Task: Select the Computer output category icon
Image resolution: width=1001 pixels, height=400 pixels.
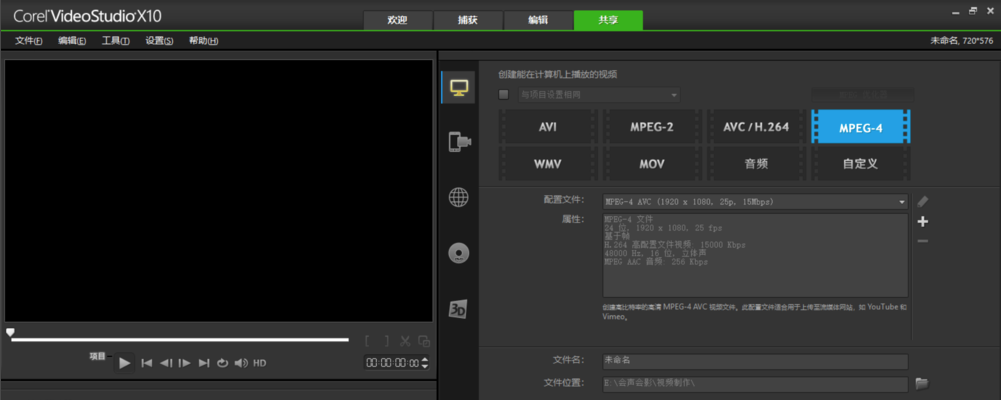Action: (459, 88)
